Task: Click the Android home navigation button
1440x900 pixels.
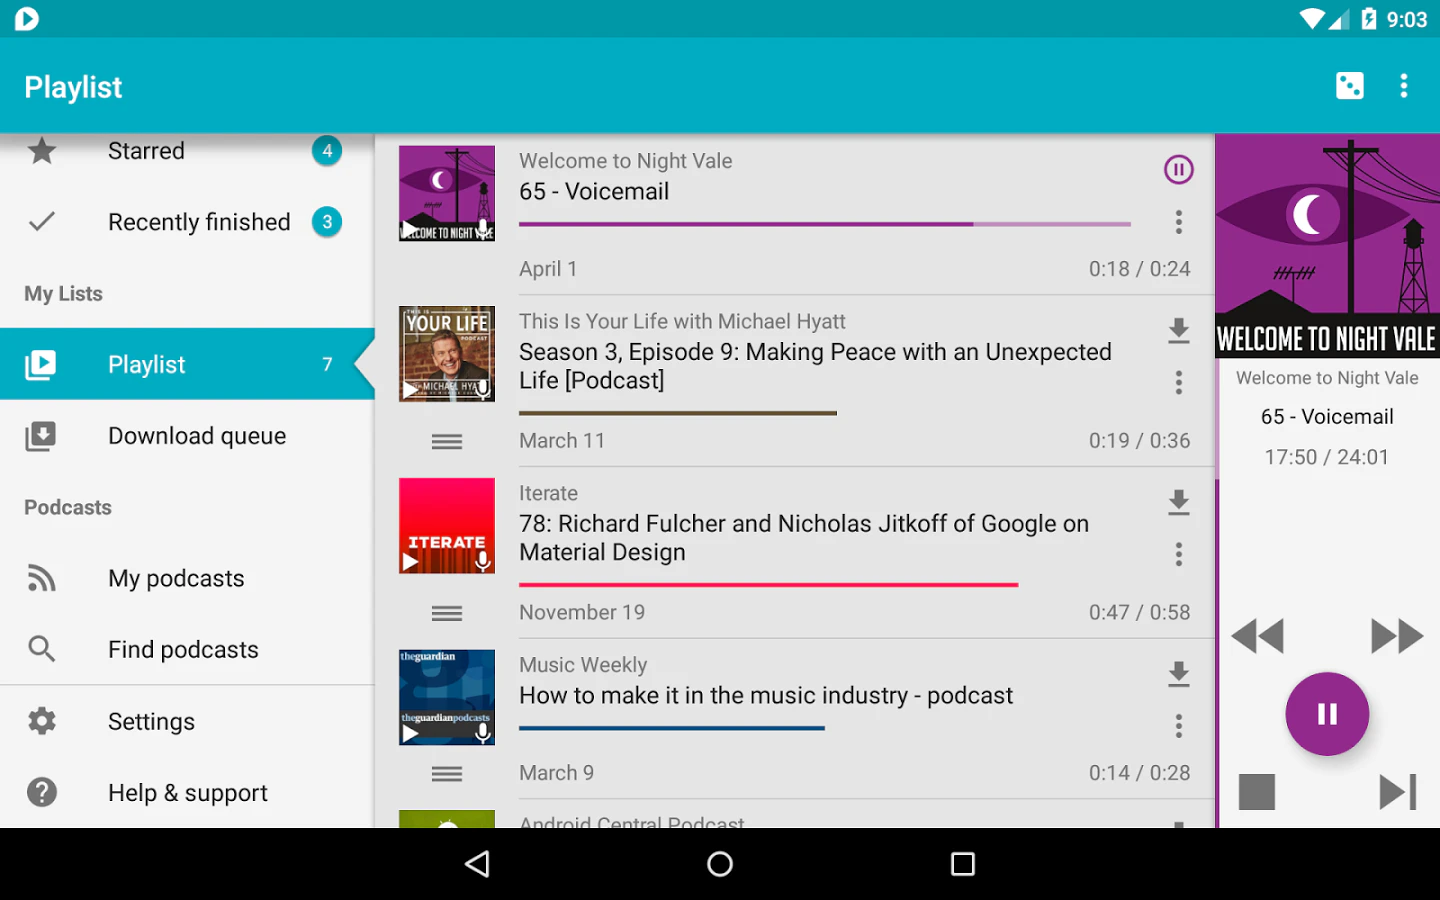Action: 720,864
